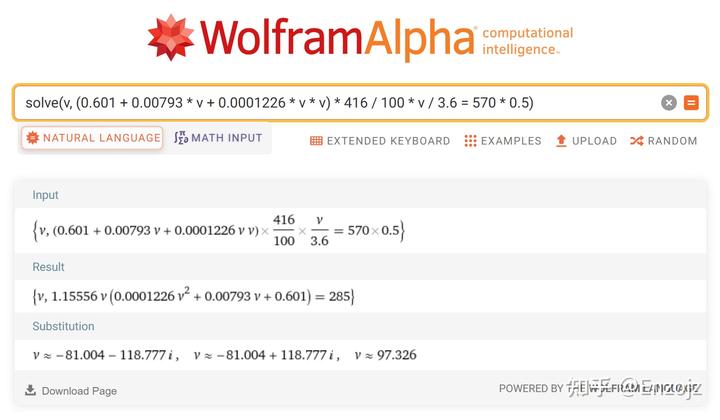720x420 pixels.
Task: Click the computational intelligence tagline
Action: [x=527, y=41]
